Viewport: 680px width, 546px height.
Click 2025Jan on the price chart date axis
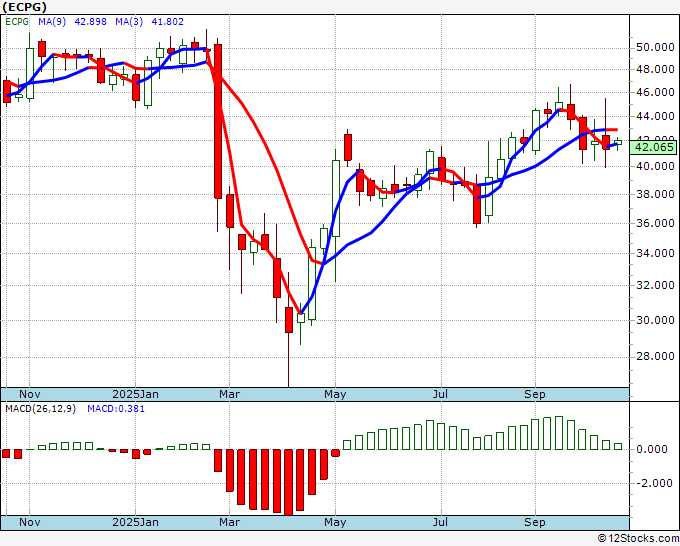(135, 394)
